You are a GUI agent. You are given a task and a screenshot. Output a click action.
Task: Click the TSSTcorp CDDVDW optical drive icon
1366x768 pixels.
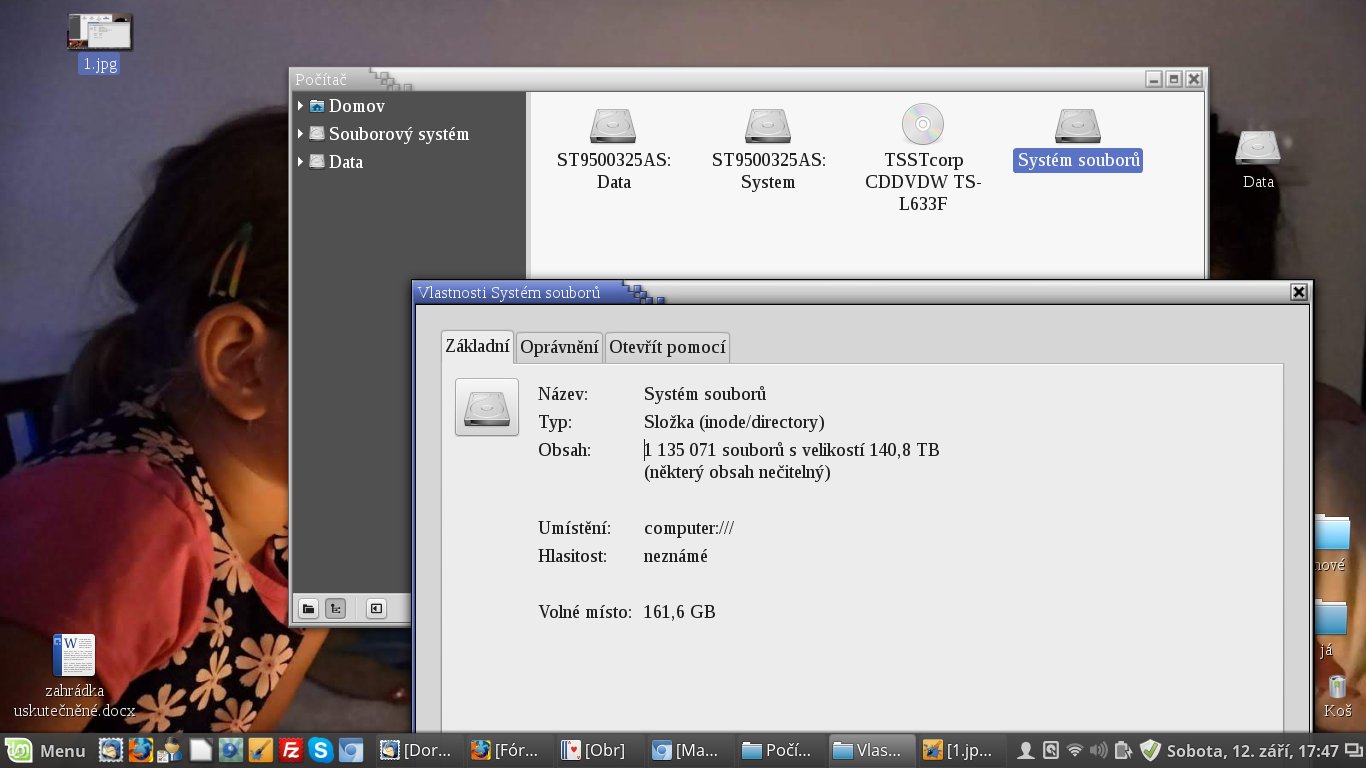click(922, 125)
